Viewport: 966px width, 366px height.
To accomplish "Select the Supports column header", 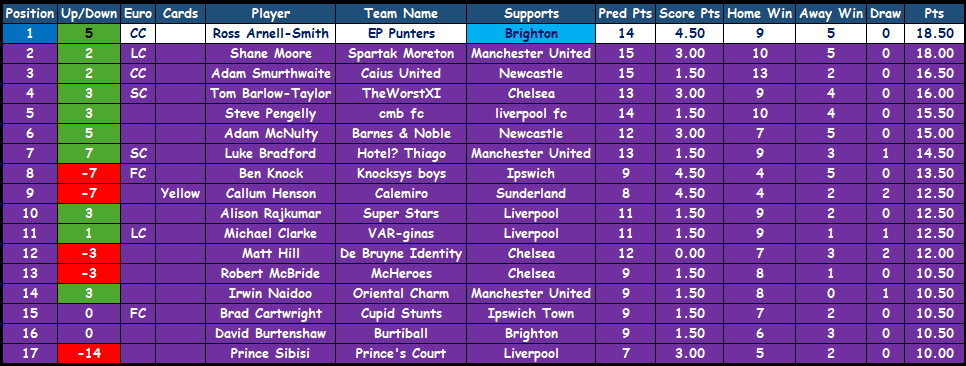I will coord(531,14).
